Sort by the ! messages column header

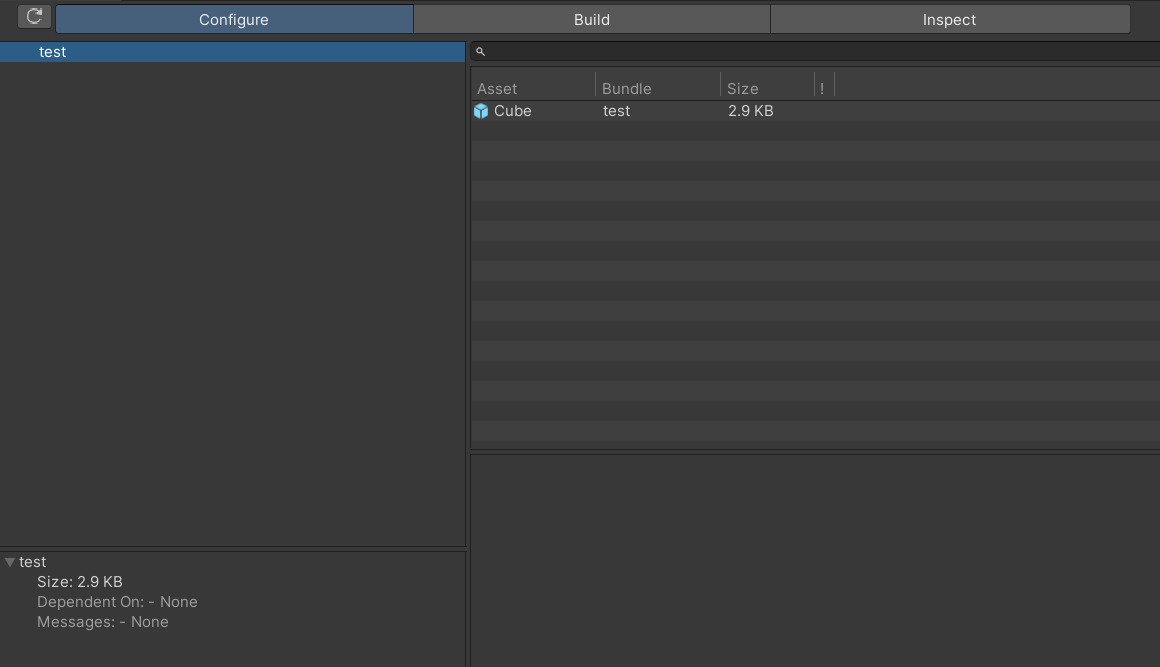(x=823, y=89)
